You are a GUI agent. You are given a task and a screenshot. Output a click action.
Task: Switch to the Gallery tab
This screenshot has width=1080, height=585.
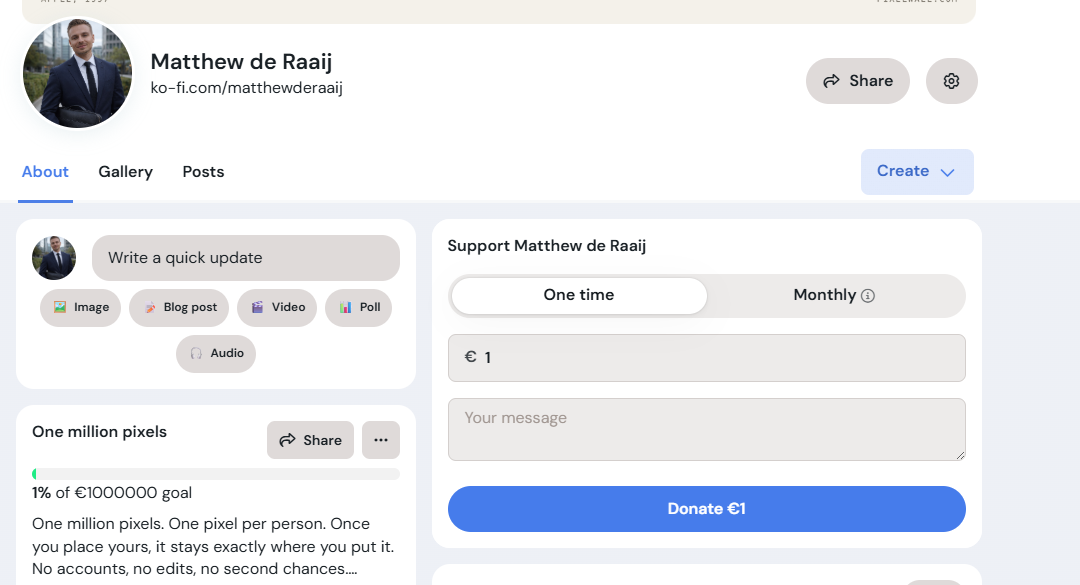(x=125, y=171)
